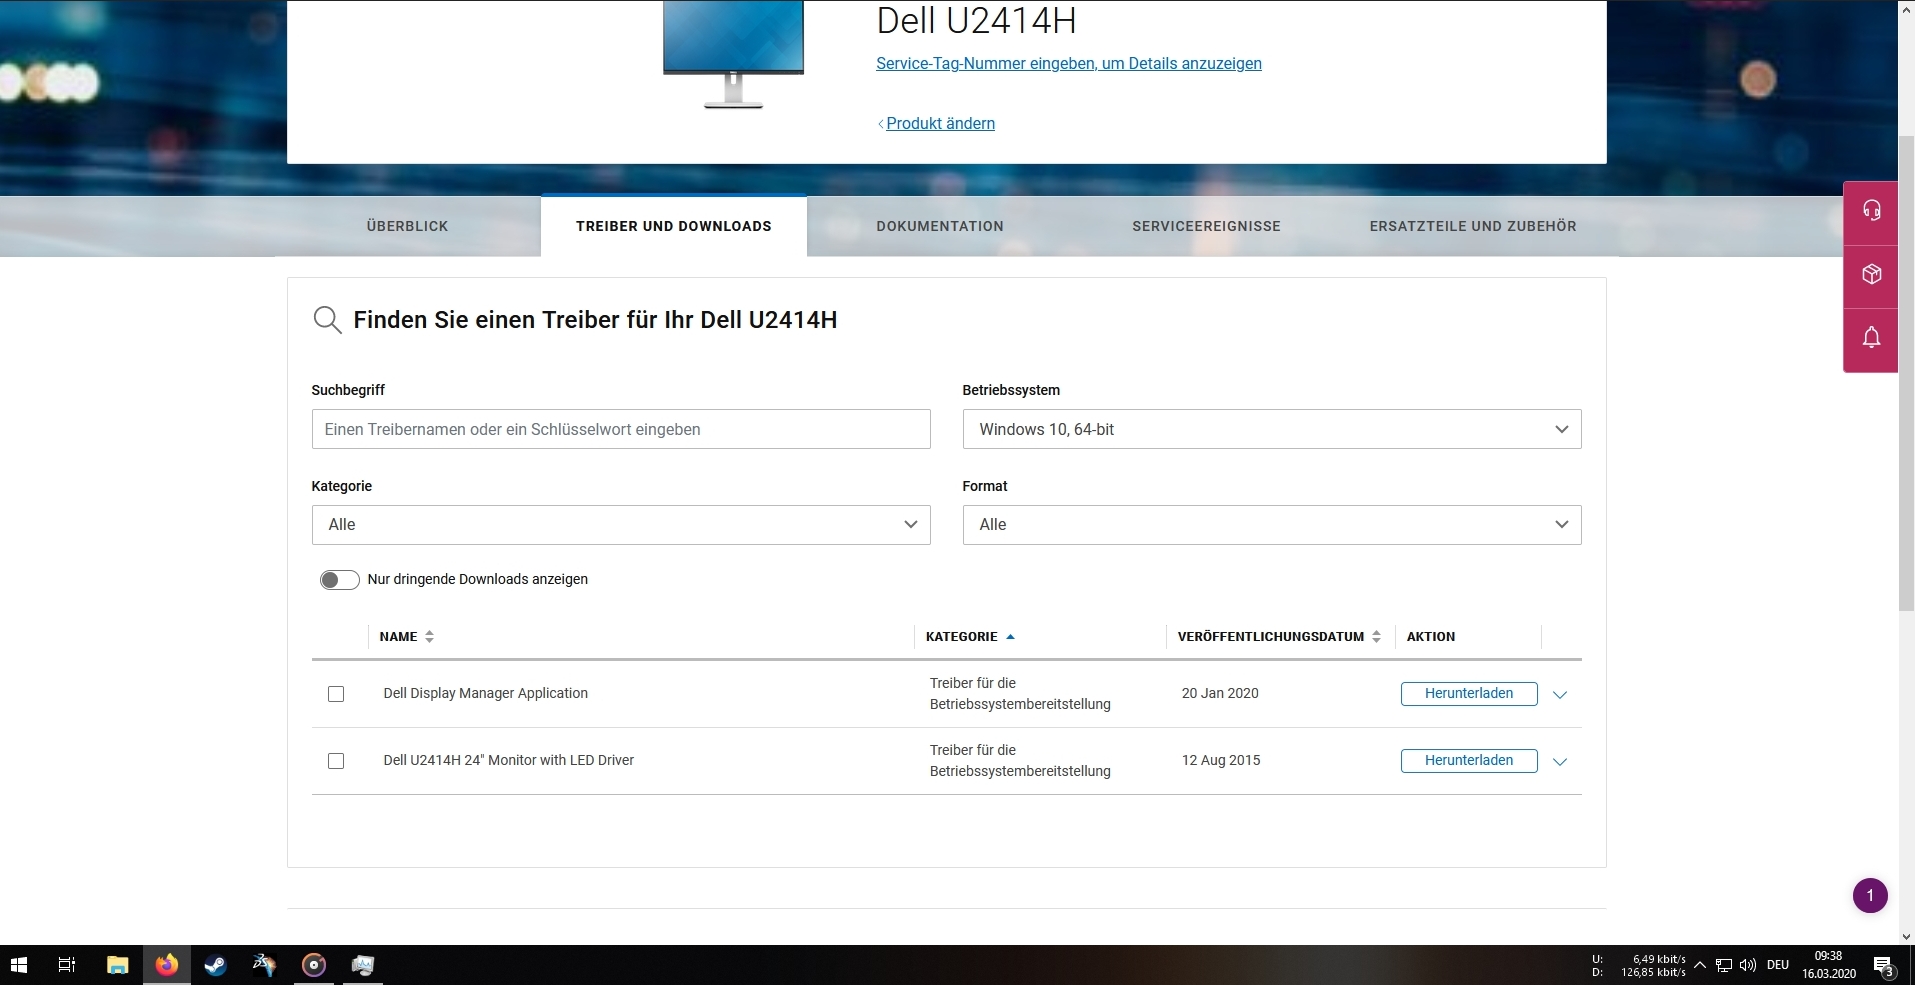
Task: Click the '12 Aug 2015' release date
Action: point(1221,760)
